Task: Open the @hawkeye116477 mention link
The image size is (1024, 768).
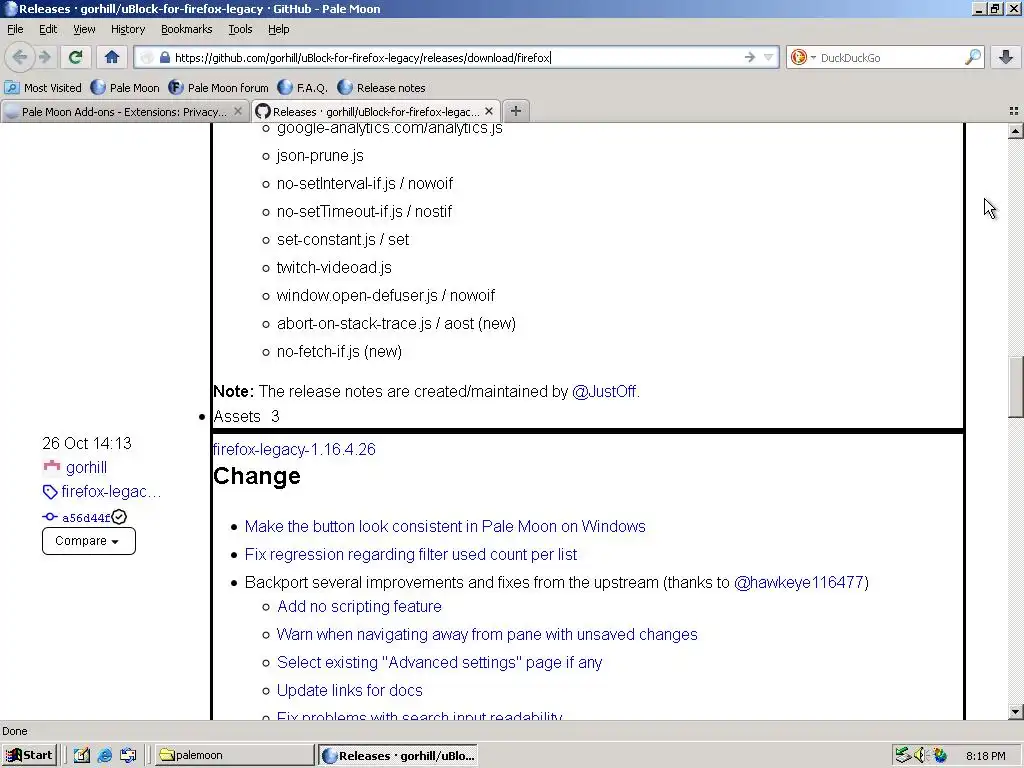Action: coord(799,583)
